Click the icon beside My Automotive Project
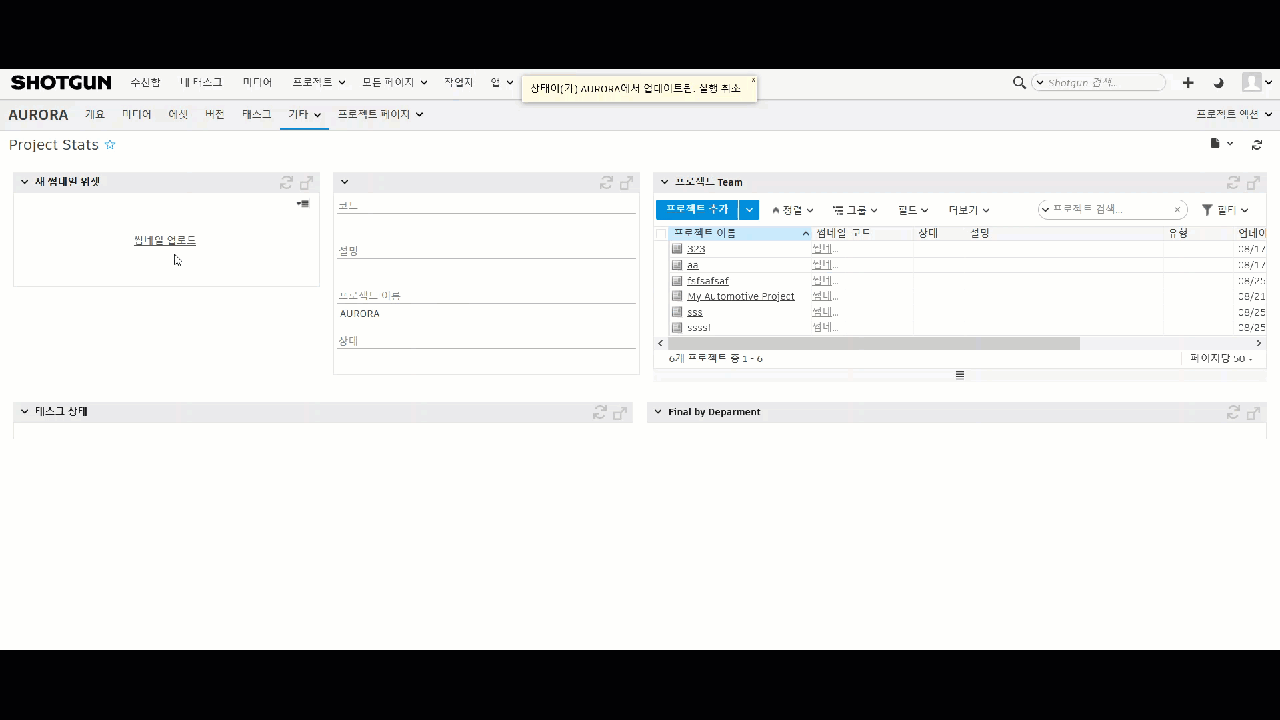The height and width of the screenshot is (720, 1280). 677,296
